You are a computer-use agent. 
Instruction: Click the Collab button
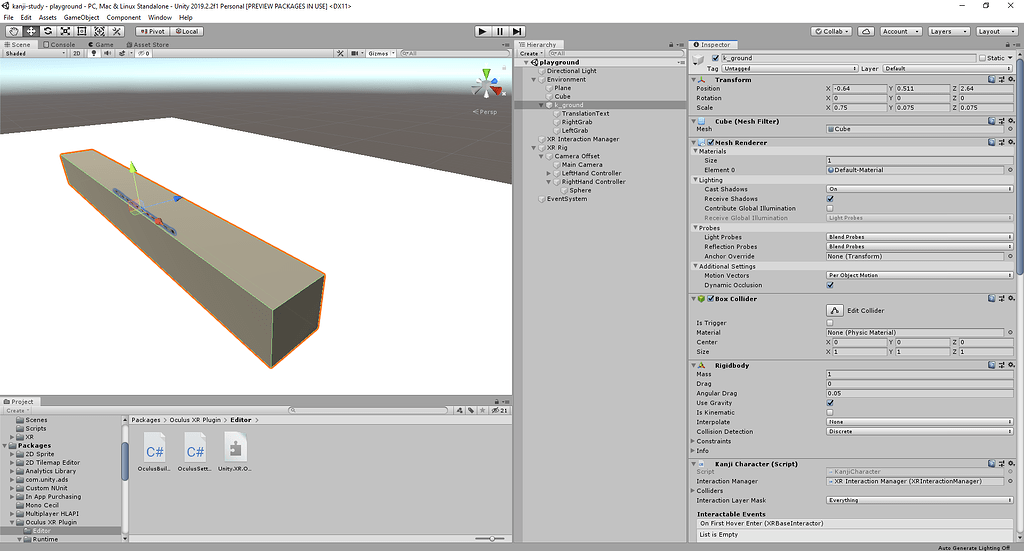pos(831,31)
